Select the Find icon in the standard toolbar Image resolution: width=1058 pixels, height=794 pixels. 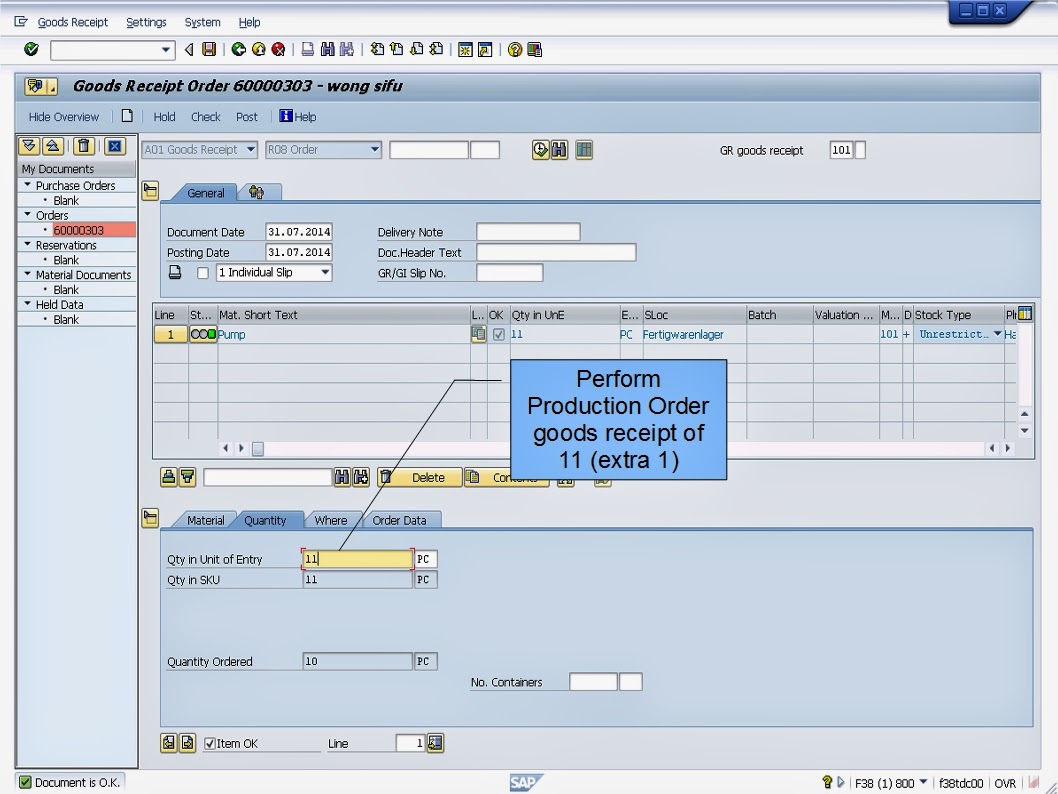pyautogui.click(x=328, y=50)
